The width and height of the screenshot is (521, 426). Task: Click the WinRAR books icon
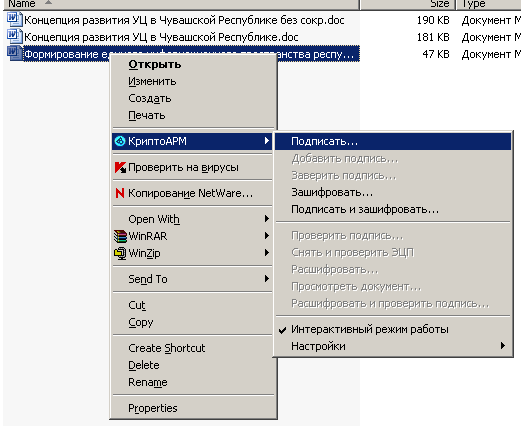point(120,236)
